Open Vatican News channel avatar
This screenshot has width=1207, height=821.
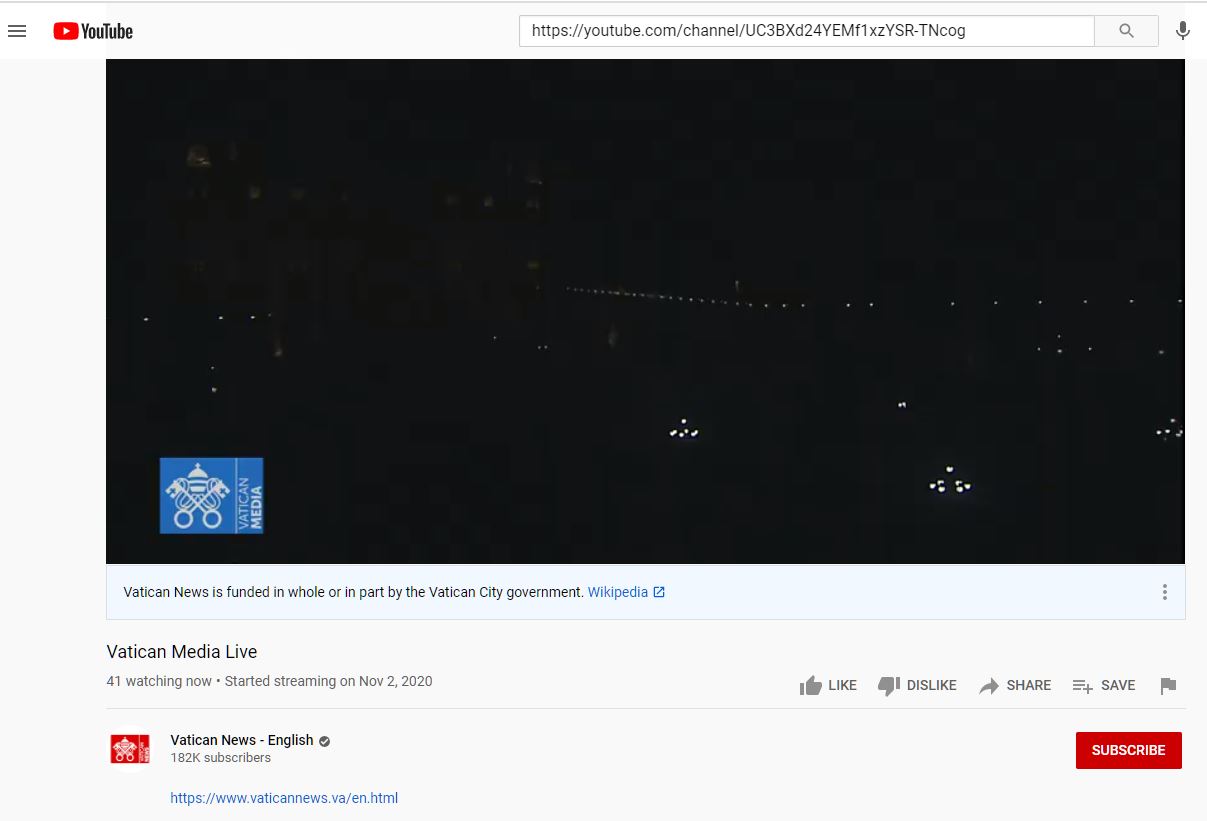click(x=130, y=749)
